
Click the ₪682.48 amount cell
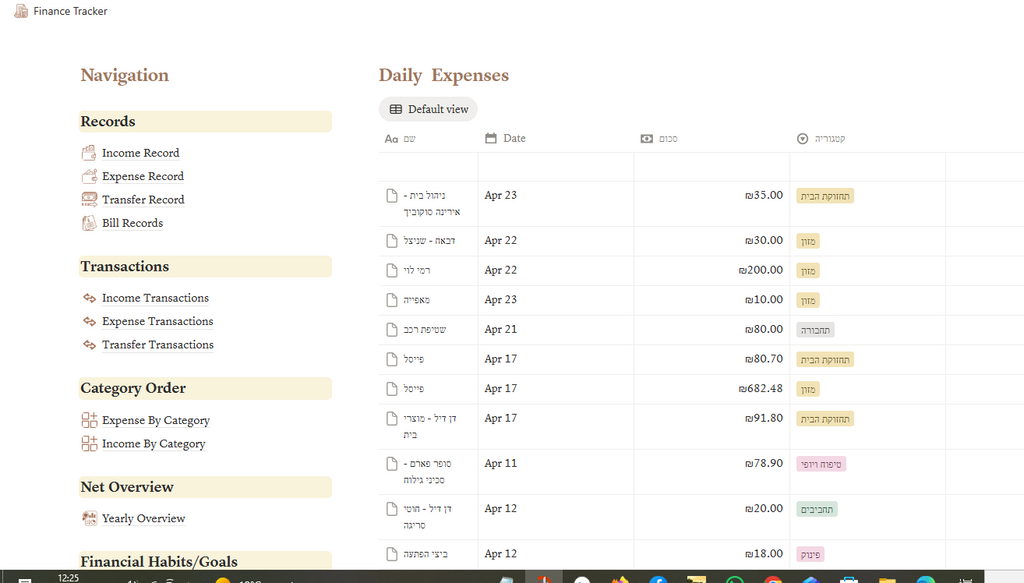point(712,389)
